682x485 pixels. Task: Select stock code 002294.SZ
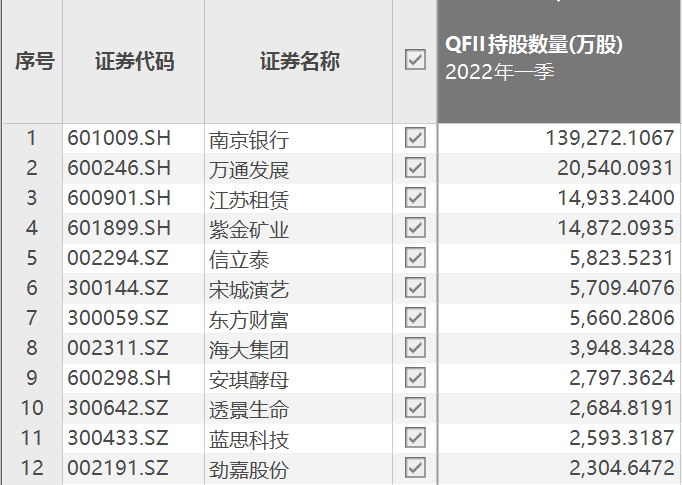tap(118, 258)
